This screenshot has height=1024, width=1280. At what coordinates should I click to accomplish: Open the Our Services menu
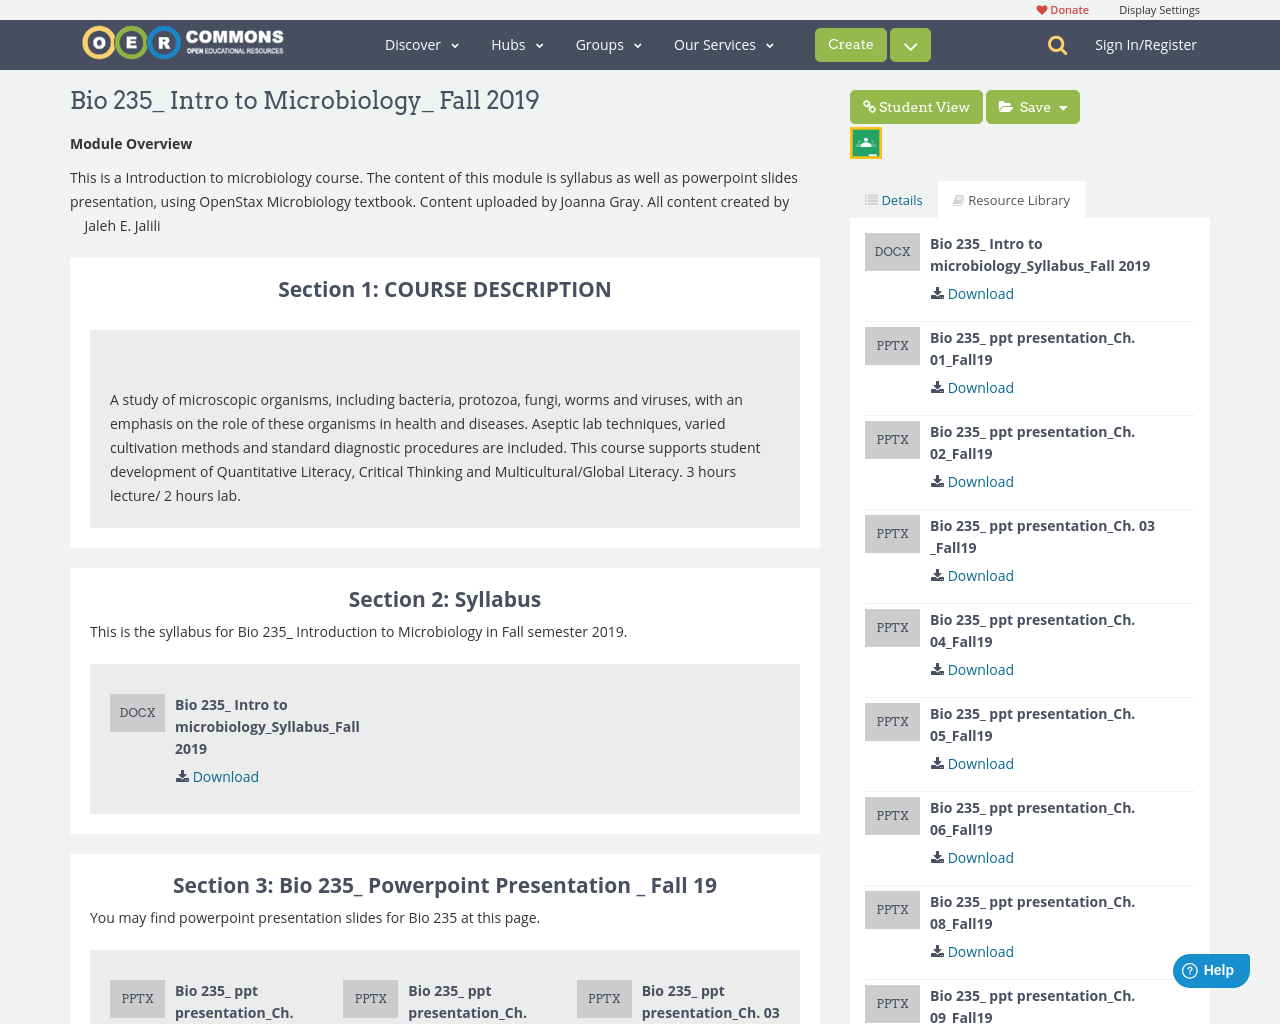(x=716, y=44)
